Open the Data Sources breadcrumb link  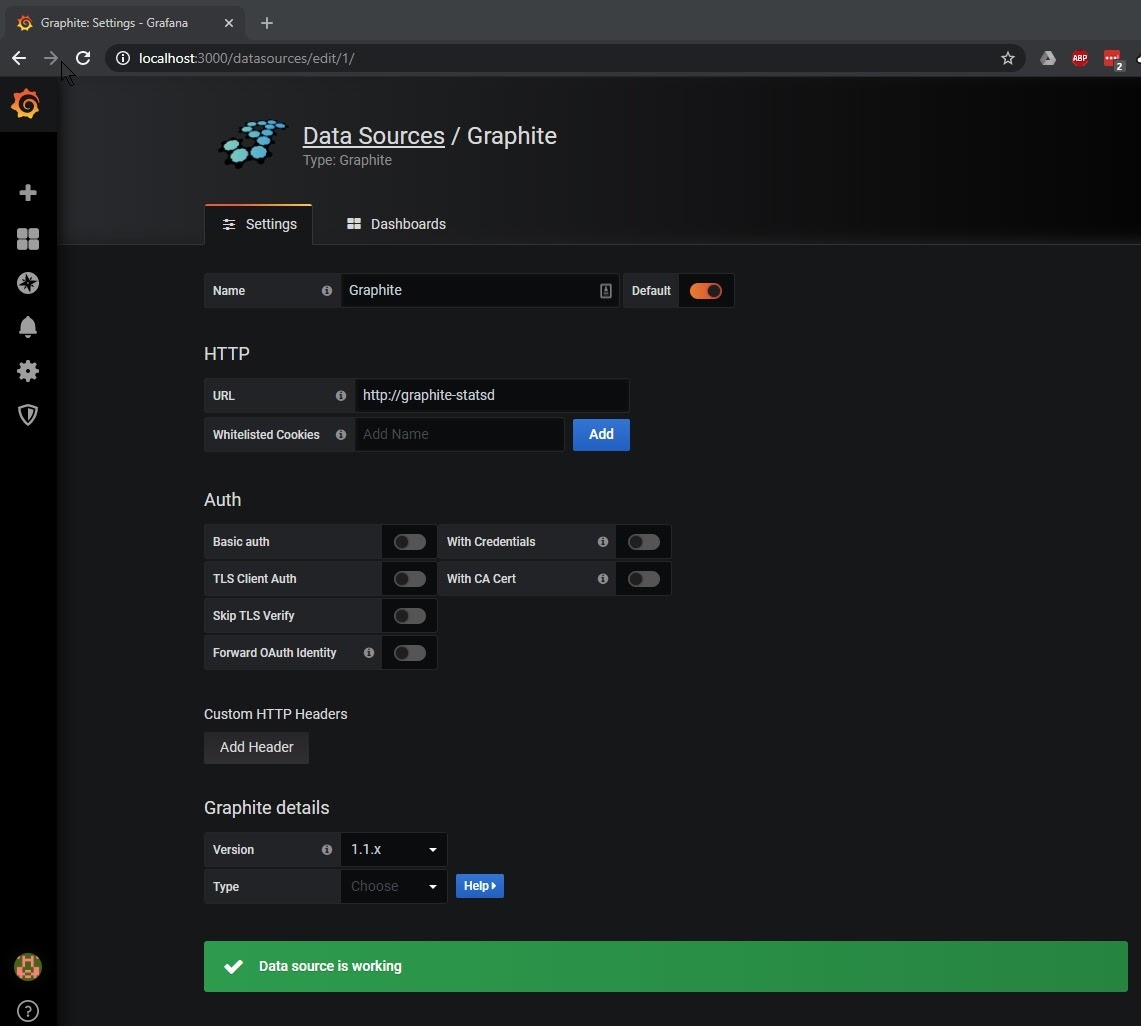coord(373,136)
